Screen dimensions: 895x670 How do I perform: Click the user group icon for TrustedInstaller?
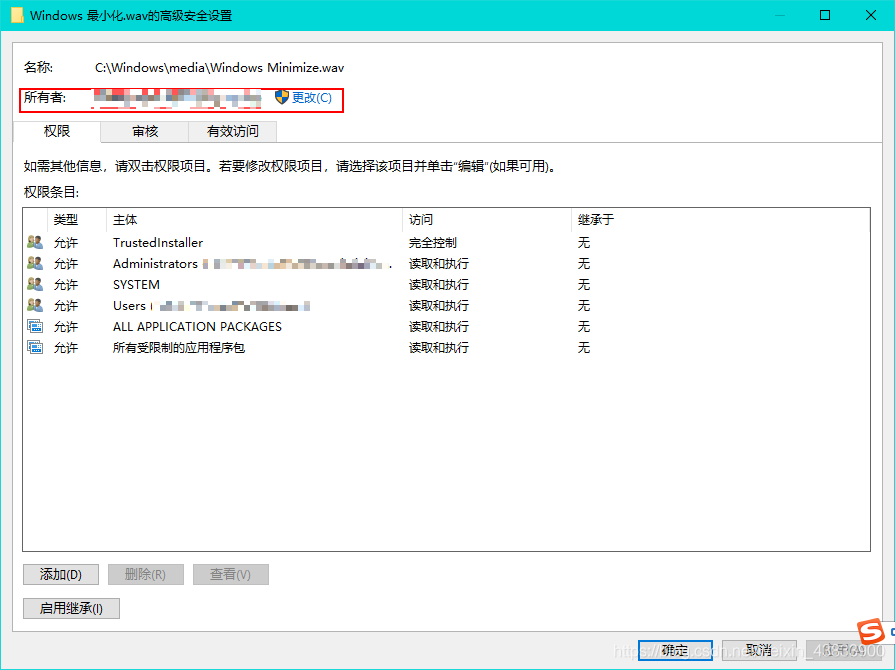click(35, 243)
